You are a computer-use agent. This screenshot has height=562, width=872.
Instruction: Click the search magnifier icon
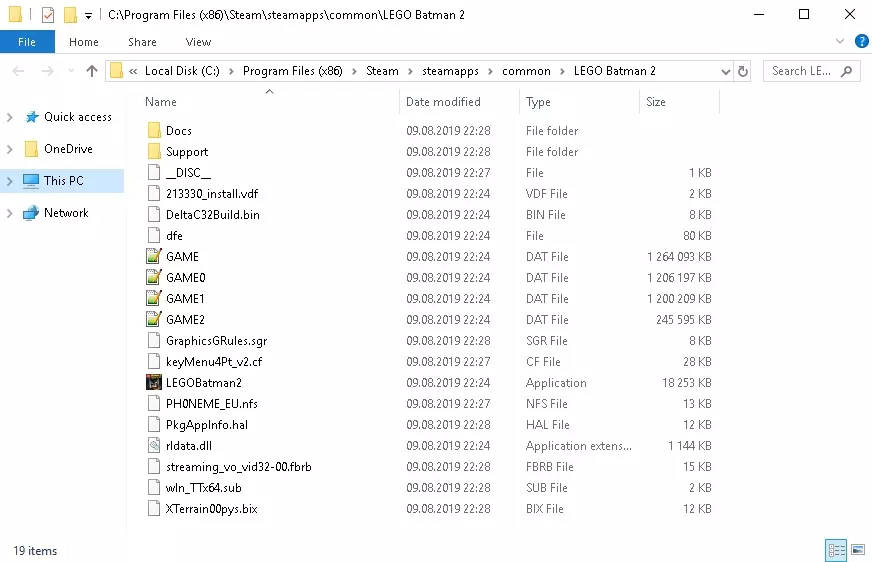pyautogui.click(x=846, y=71)
